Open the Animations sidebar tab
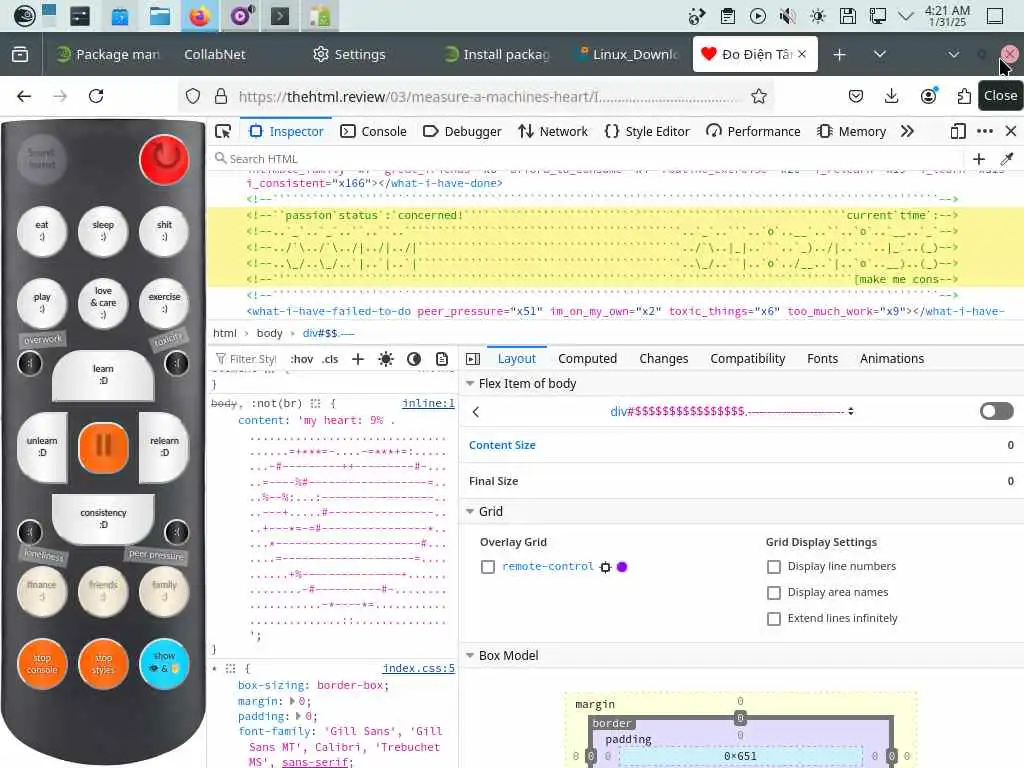 click(891, 359)
